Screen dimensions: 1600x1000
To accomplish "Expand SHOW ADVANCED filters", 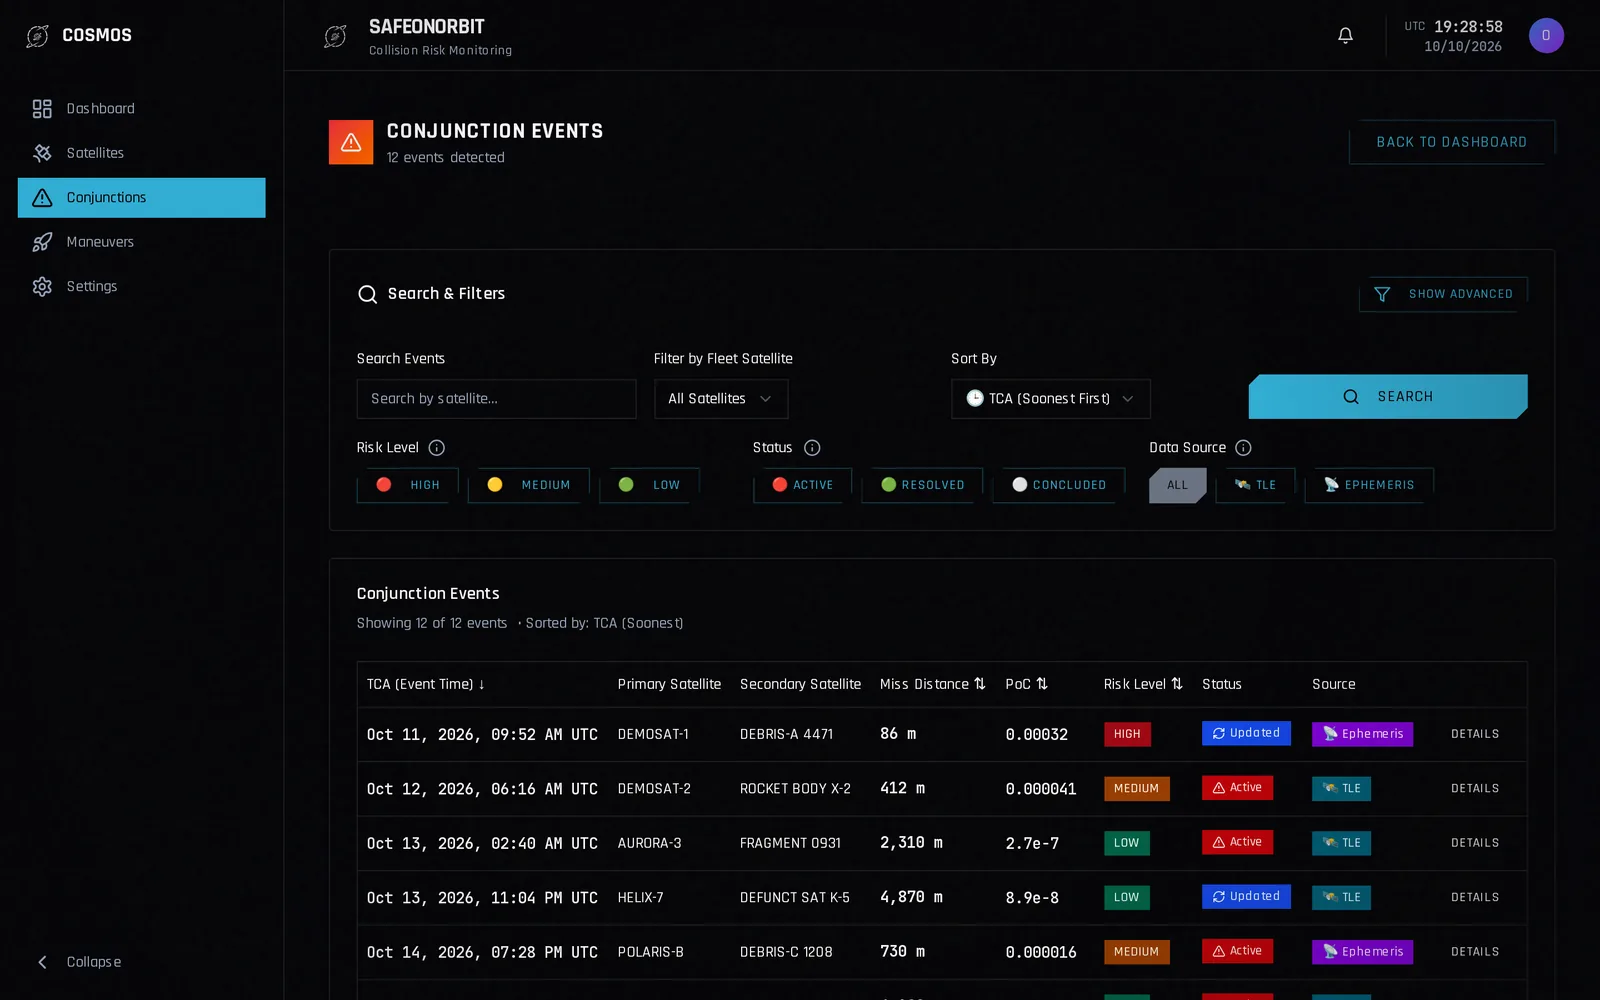I will pos(1443,294).
